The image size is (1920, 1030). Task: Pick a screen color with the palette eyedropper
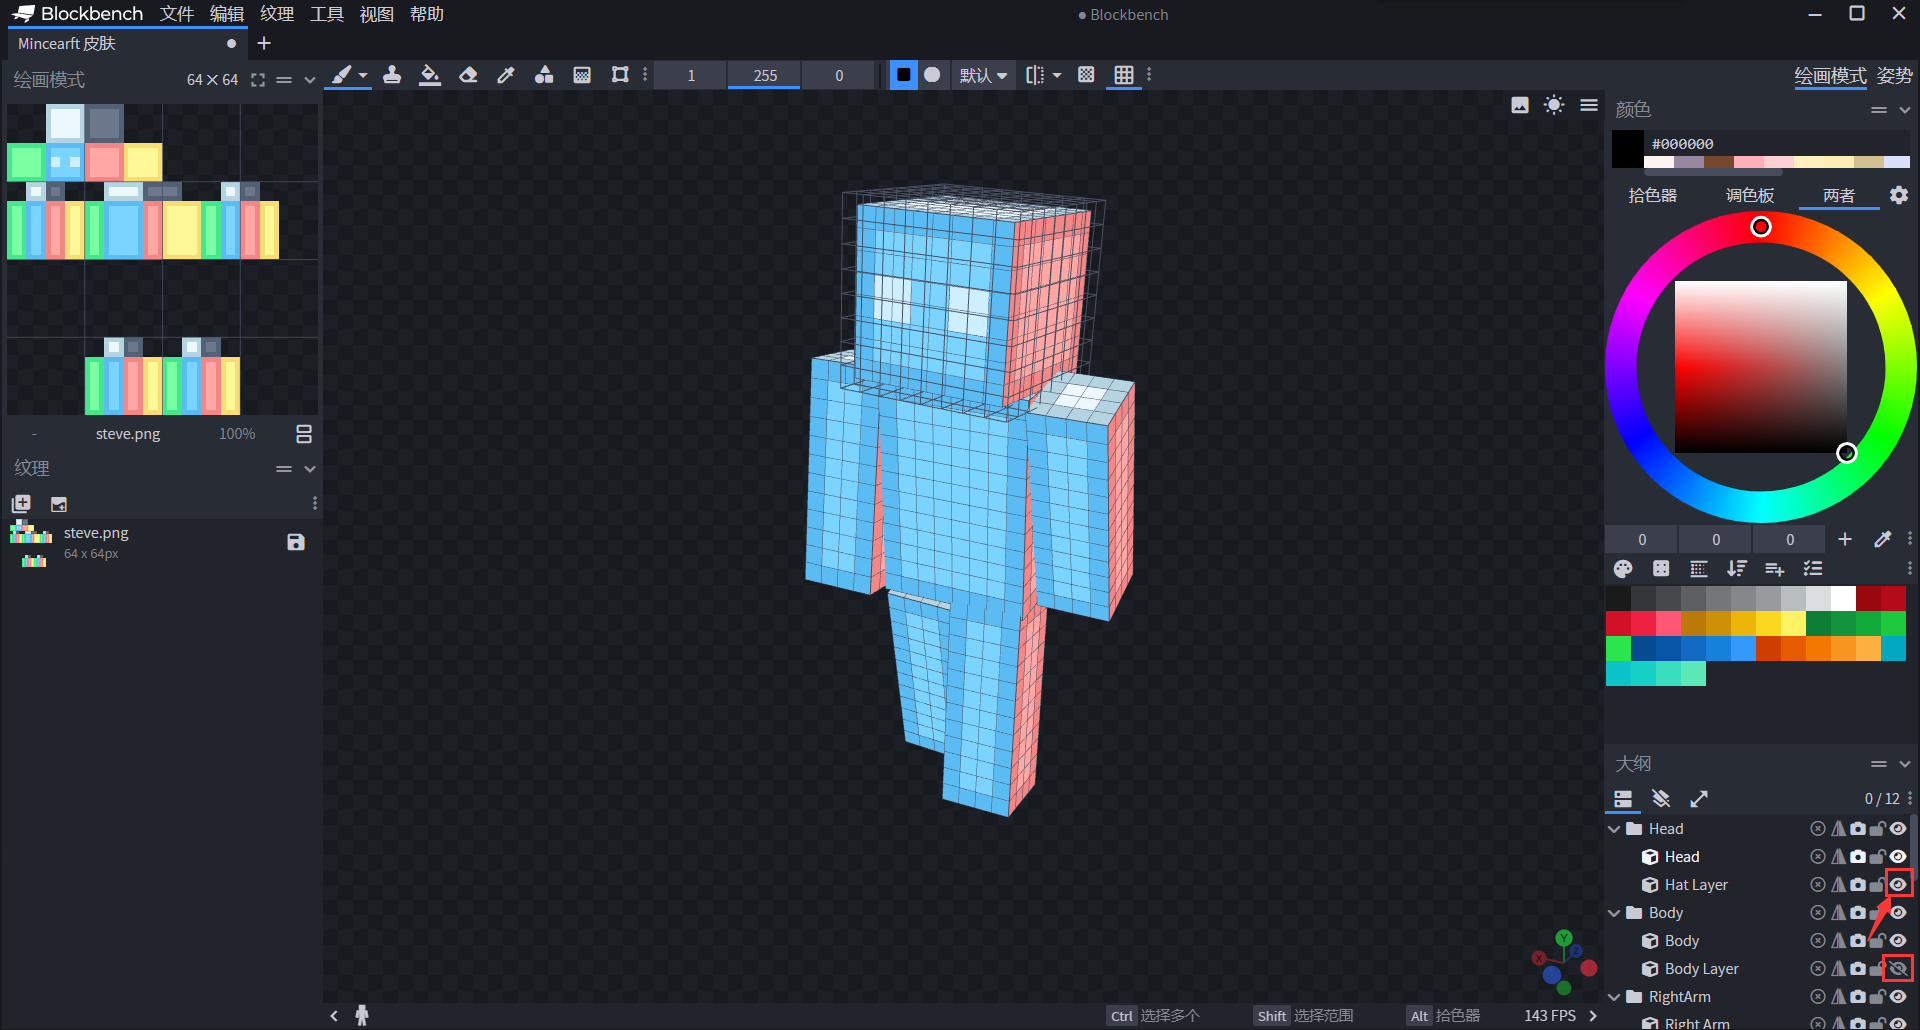point(1883,539)
